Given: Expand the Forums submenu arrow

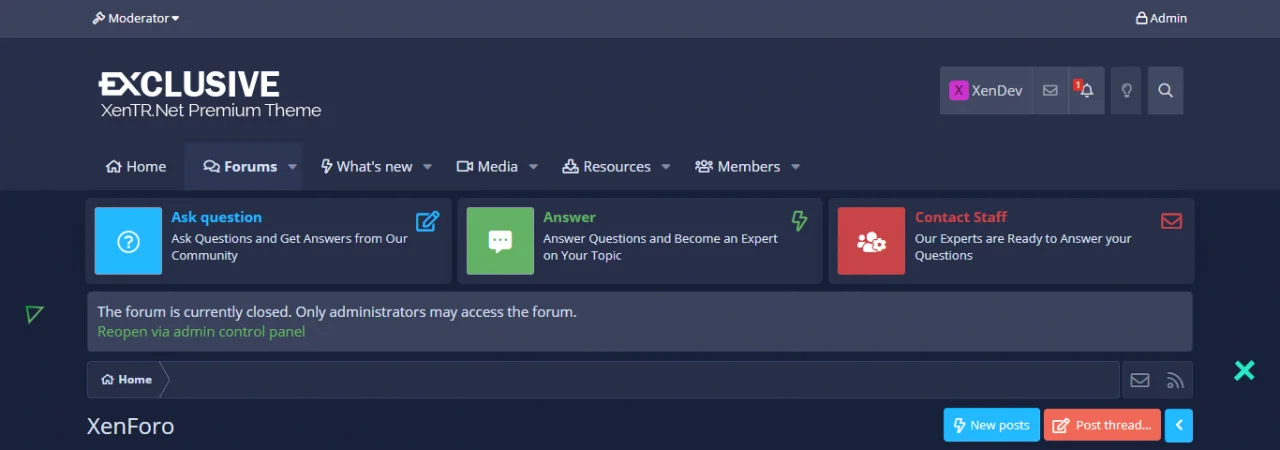Looking at the screenshot, I should 293,167.
